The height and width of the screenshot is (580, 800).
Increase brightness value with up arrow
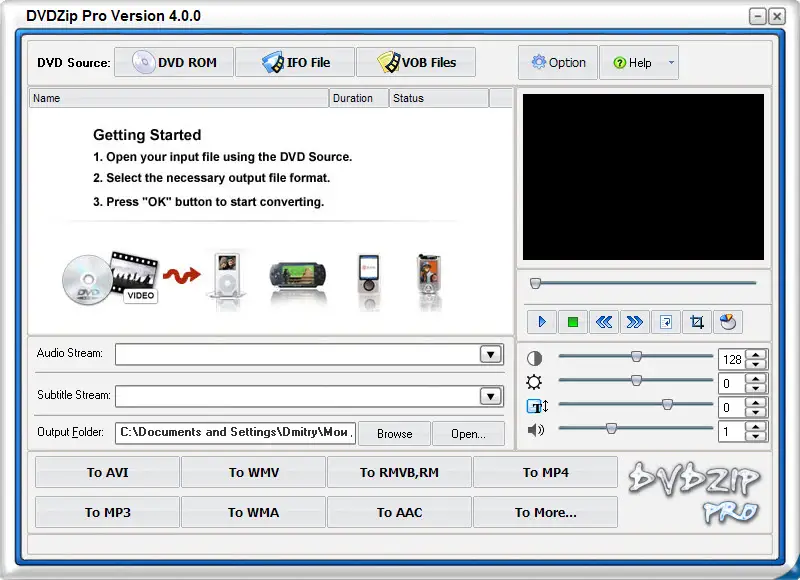point(756,379)
